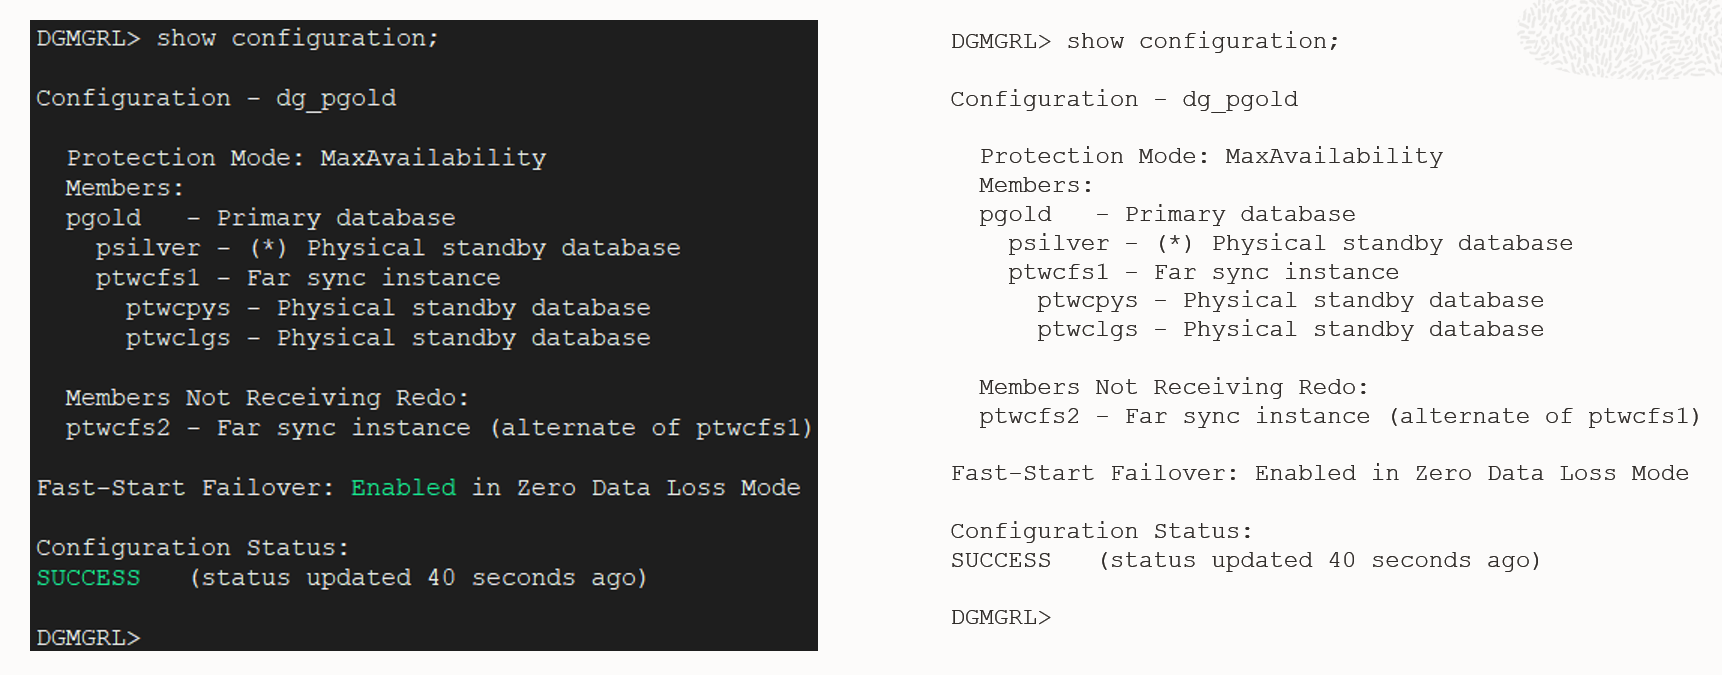Click 'ptwcfs1 - Far sync instance' in dark terminal
Screen dimensions: 1722x675
click(x=298, y=277)
